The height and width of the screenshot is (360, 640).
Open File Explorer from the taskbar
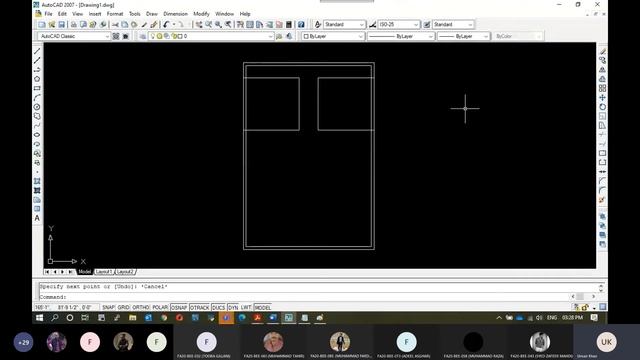click(133, 318)
